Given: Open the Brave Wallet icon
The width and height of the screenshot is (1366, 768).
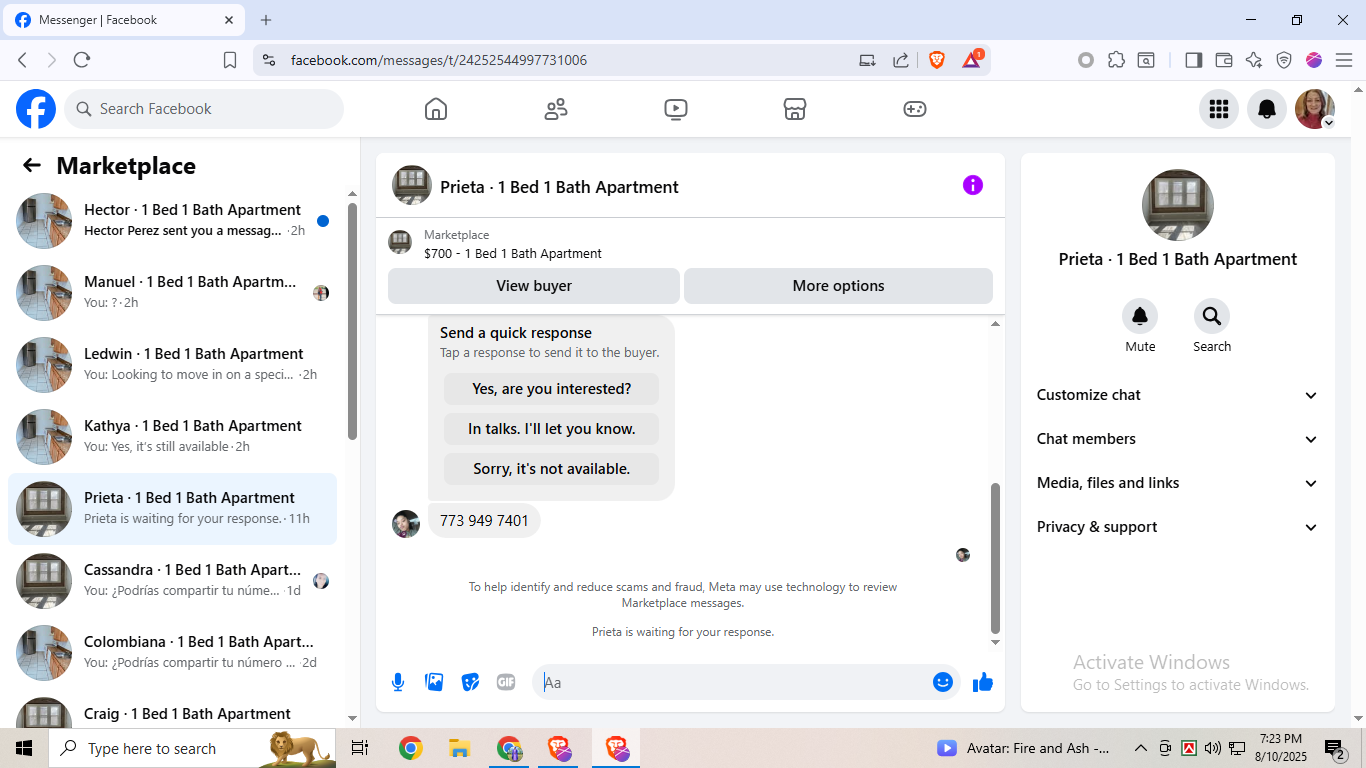Looking at the screenshot, I should 1223,60.
